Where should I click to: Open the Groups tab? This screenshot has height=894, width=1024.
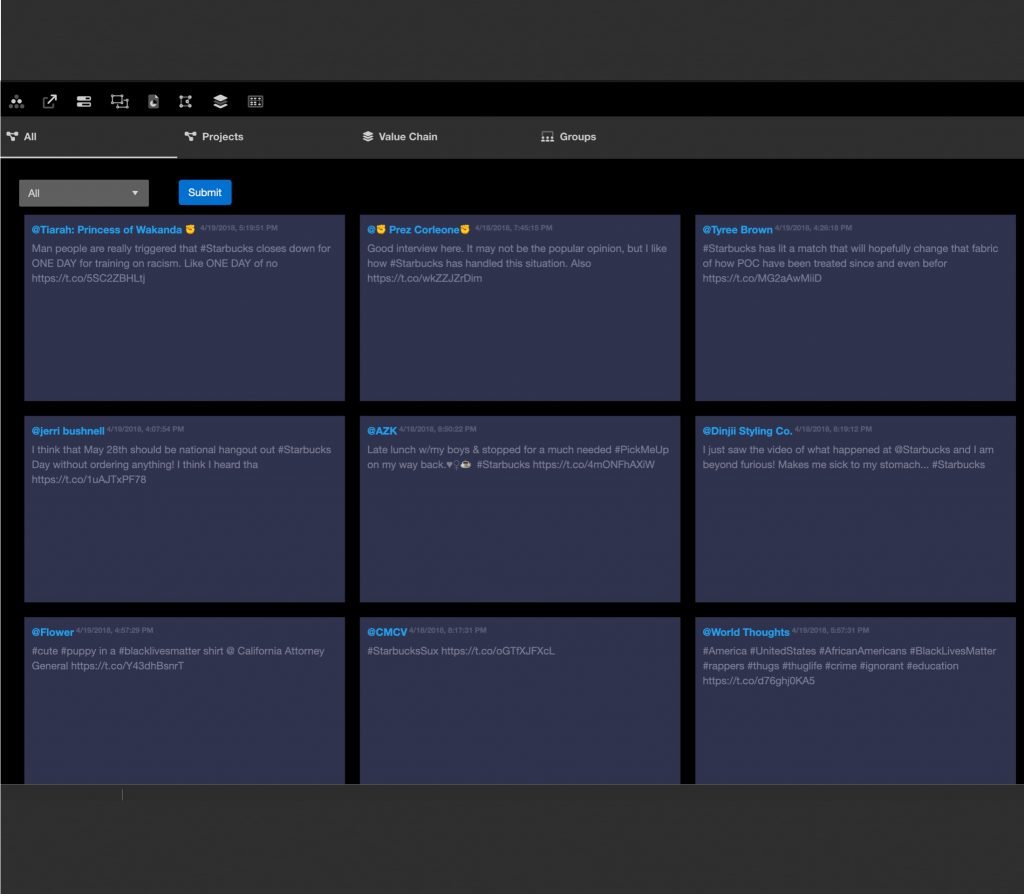[x=568, y=136]
